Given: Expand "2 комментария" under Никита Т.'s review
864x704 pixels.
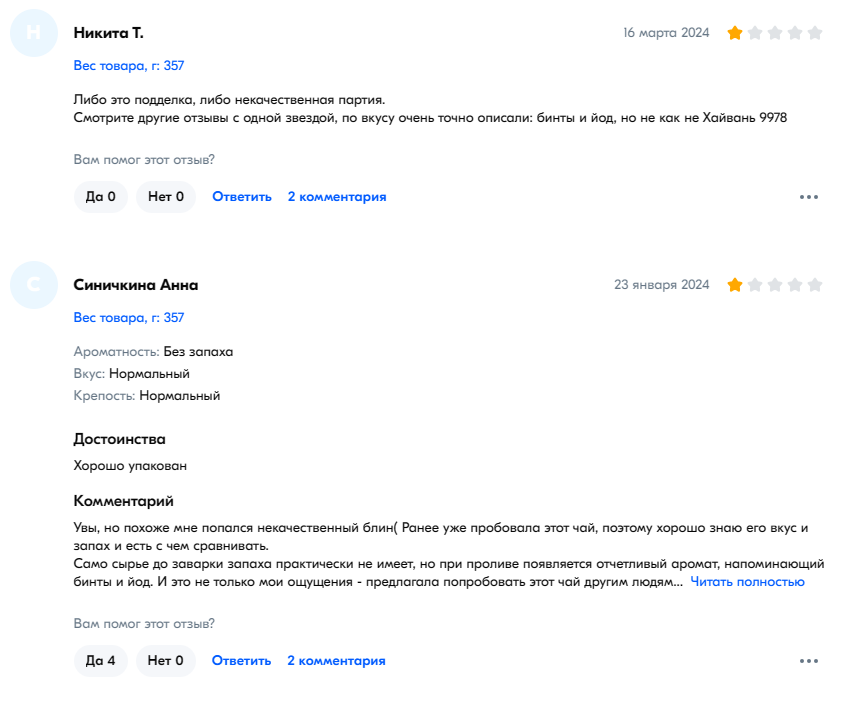Looking at the screenshot, I should coord(337,197).
